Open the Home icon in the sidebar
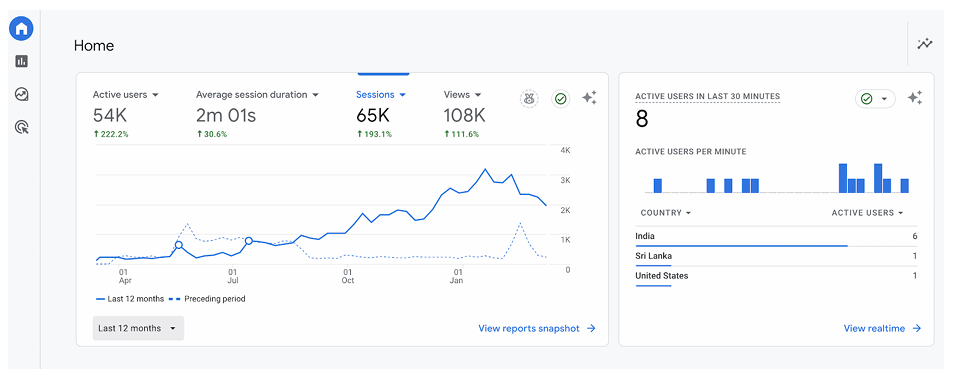The height and width of the screenshot is (376, 963). point(21,28)
